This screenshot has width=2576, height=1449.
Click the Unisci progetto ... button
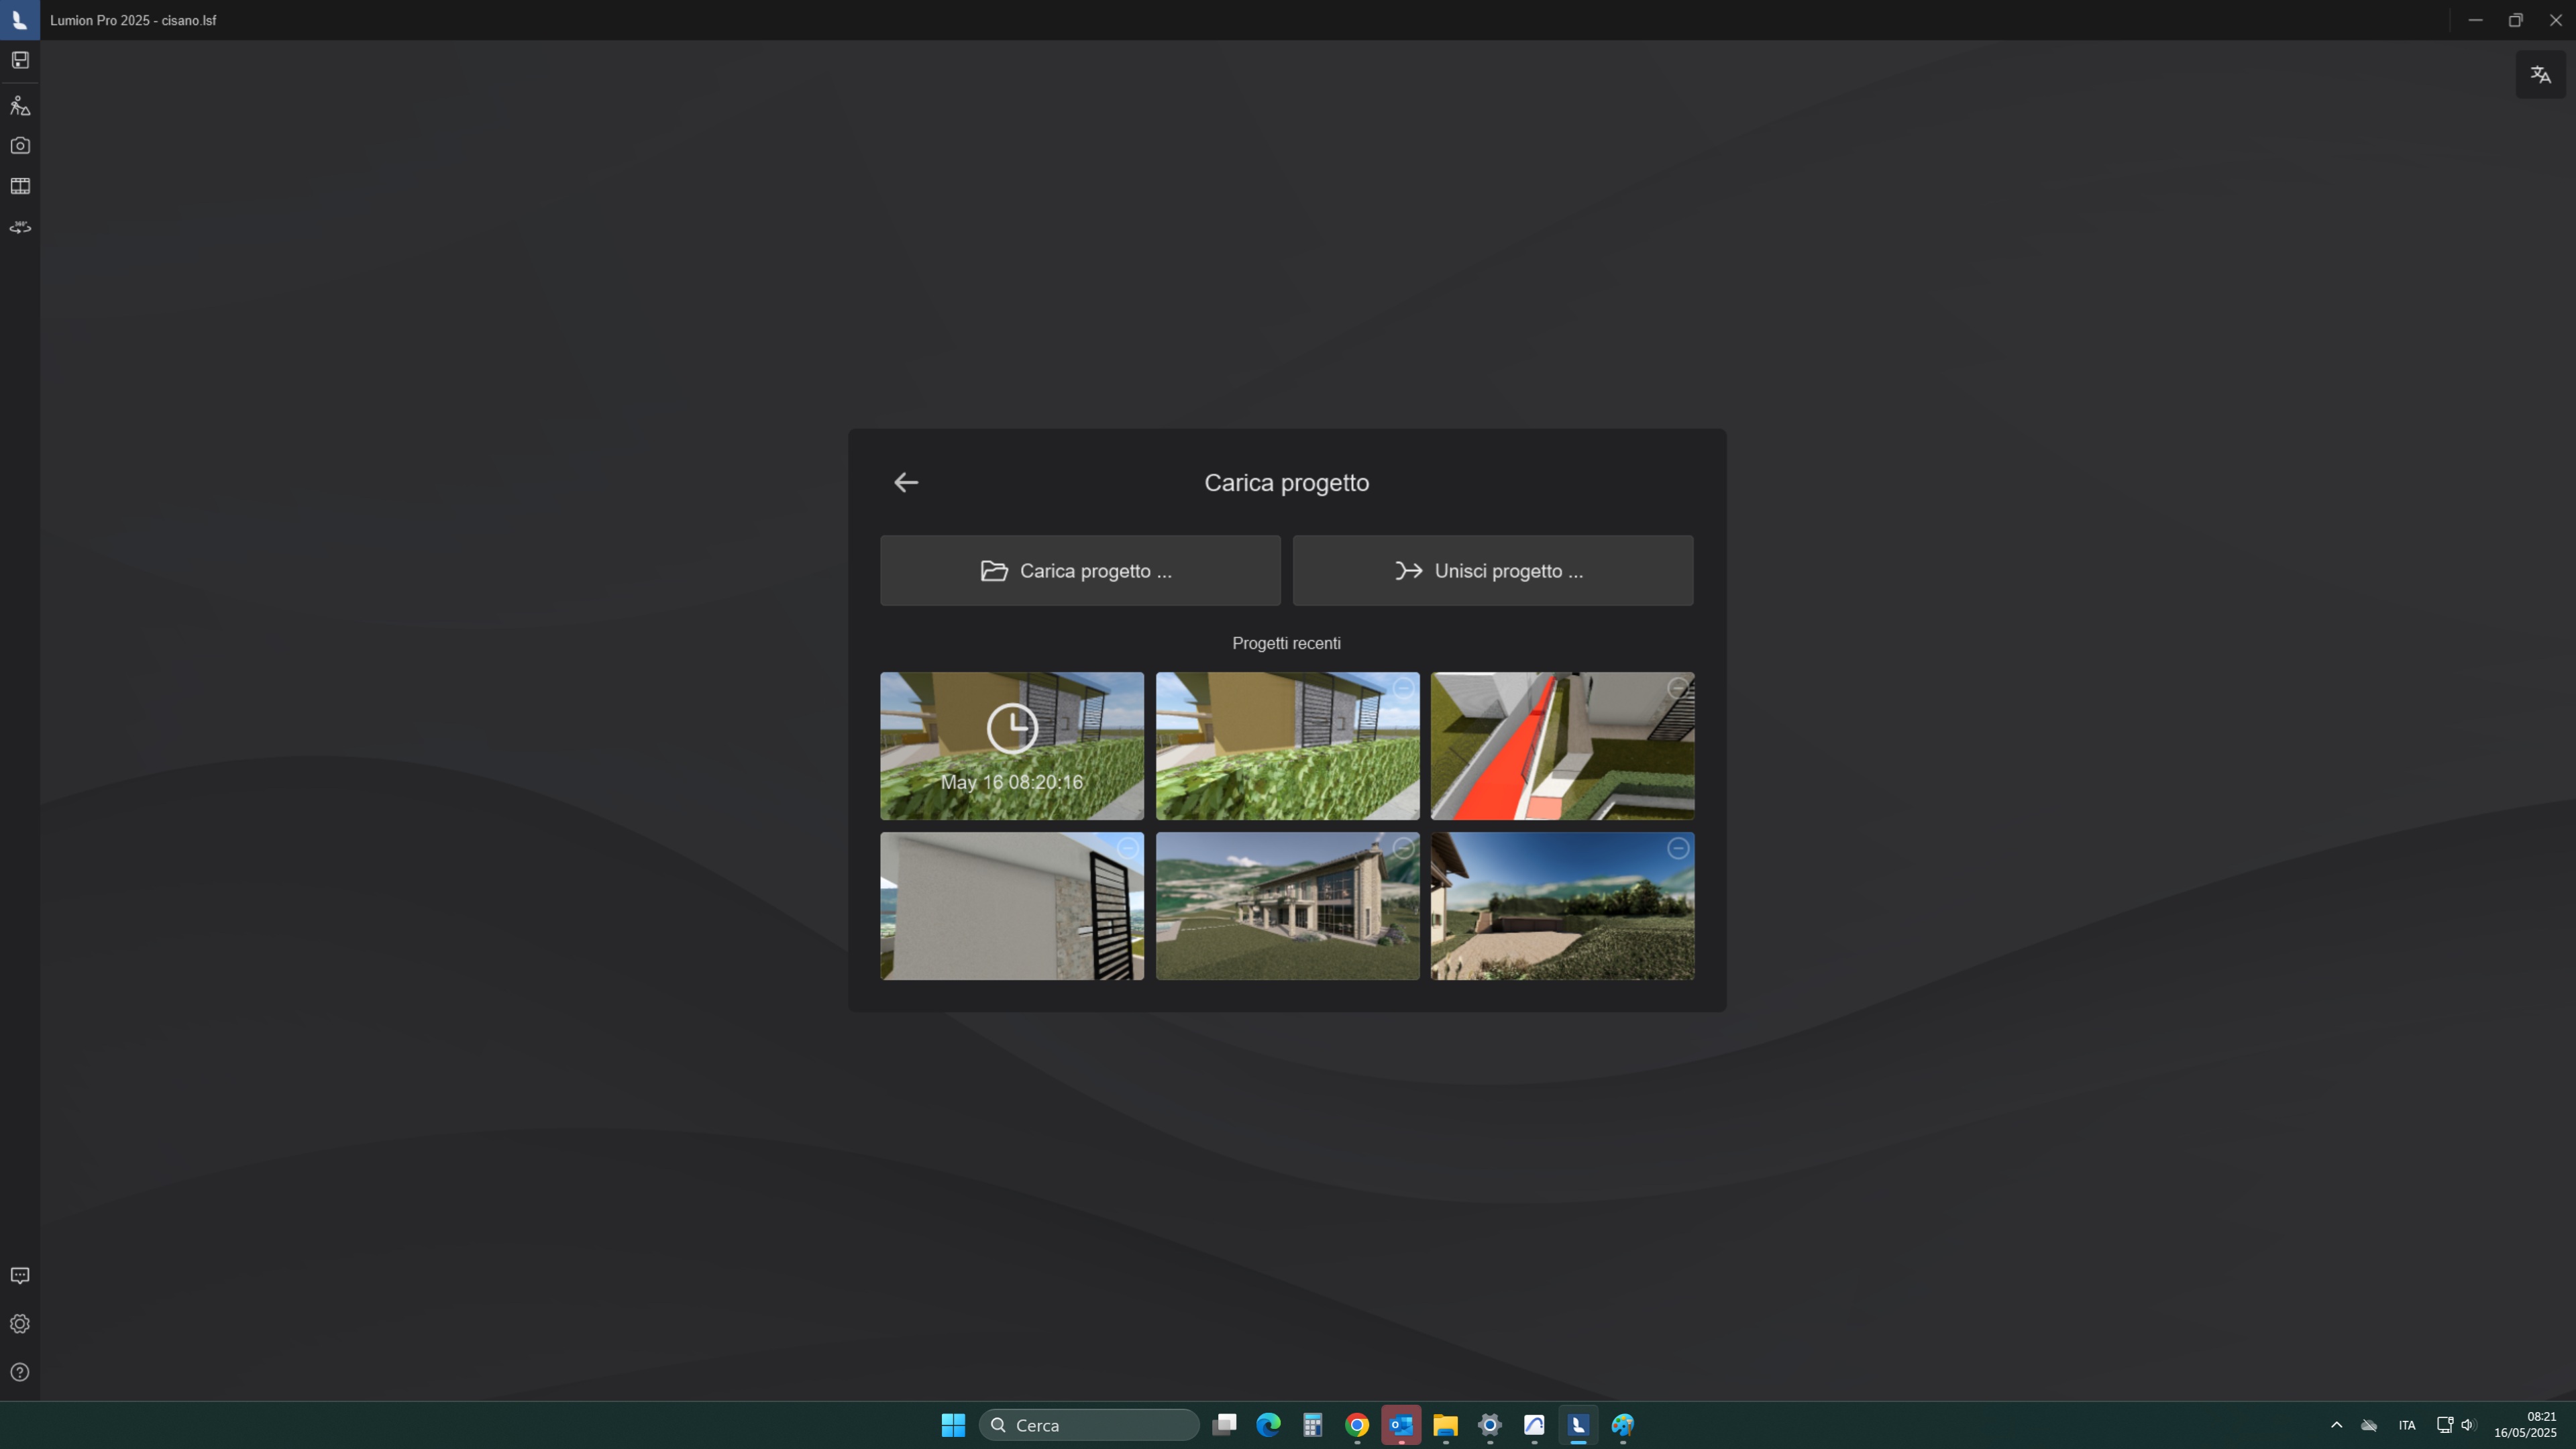(x=1493, y=570)
